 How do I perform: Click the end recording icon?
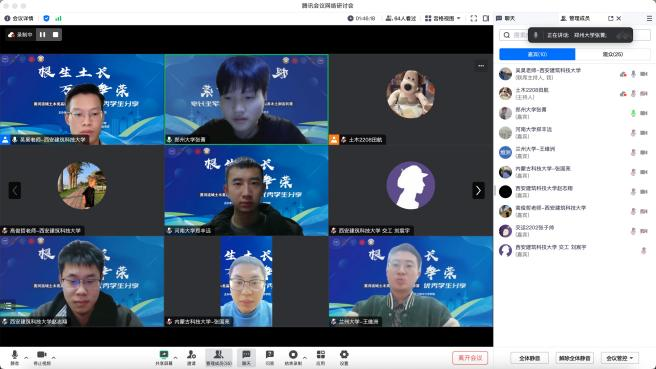pos(293,357)
